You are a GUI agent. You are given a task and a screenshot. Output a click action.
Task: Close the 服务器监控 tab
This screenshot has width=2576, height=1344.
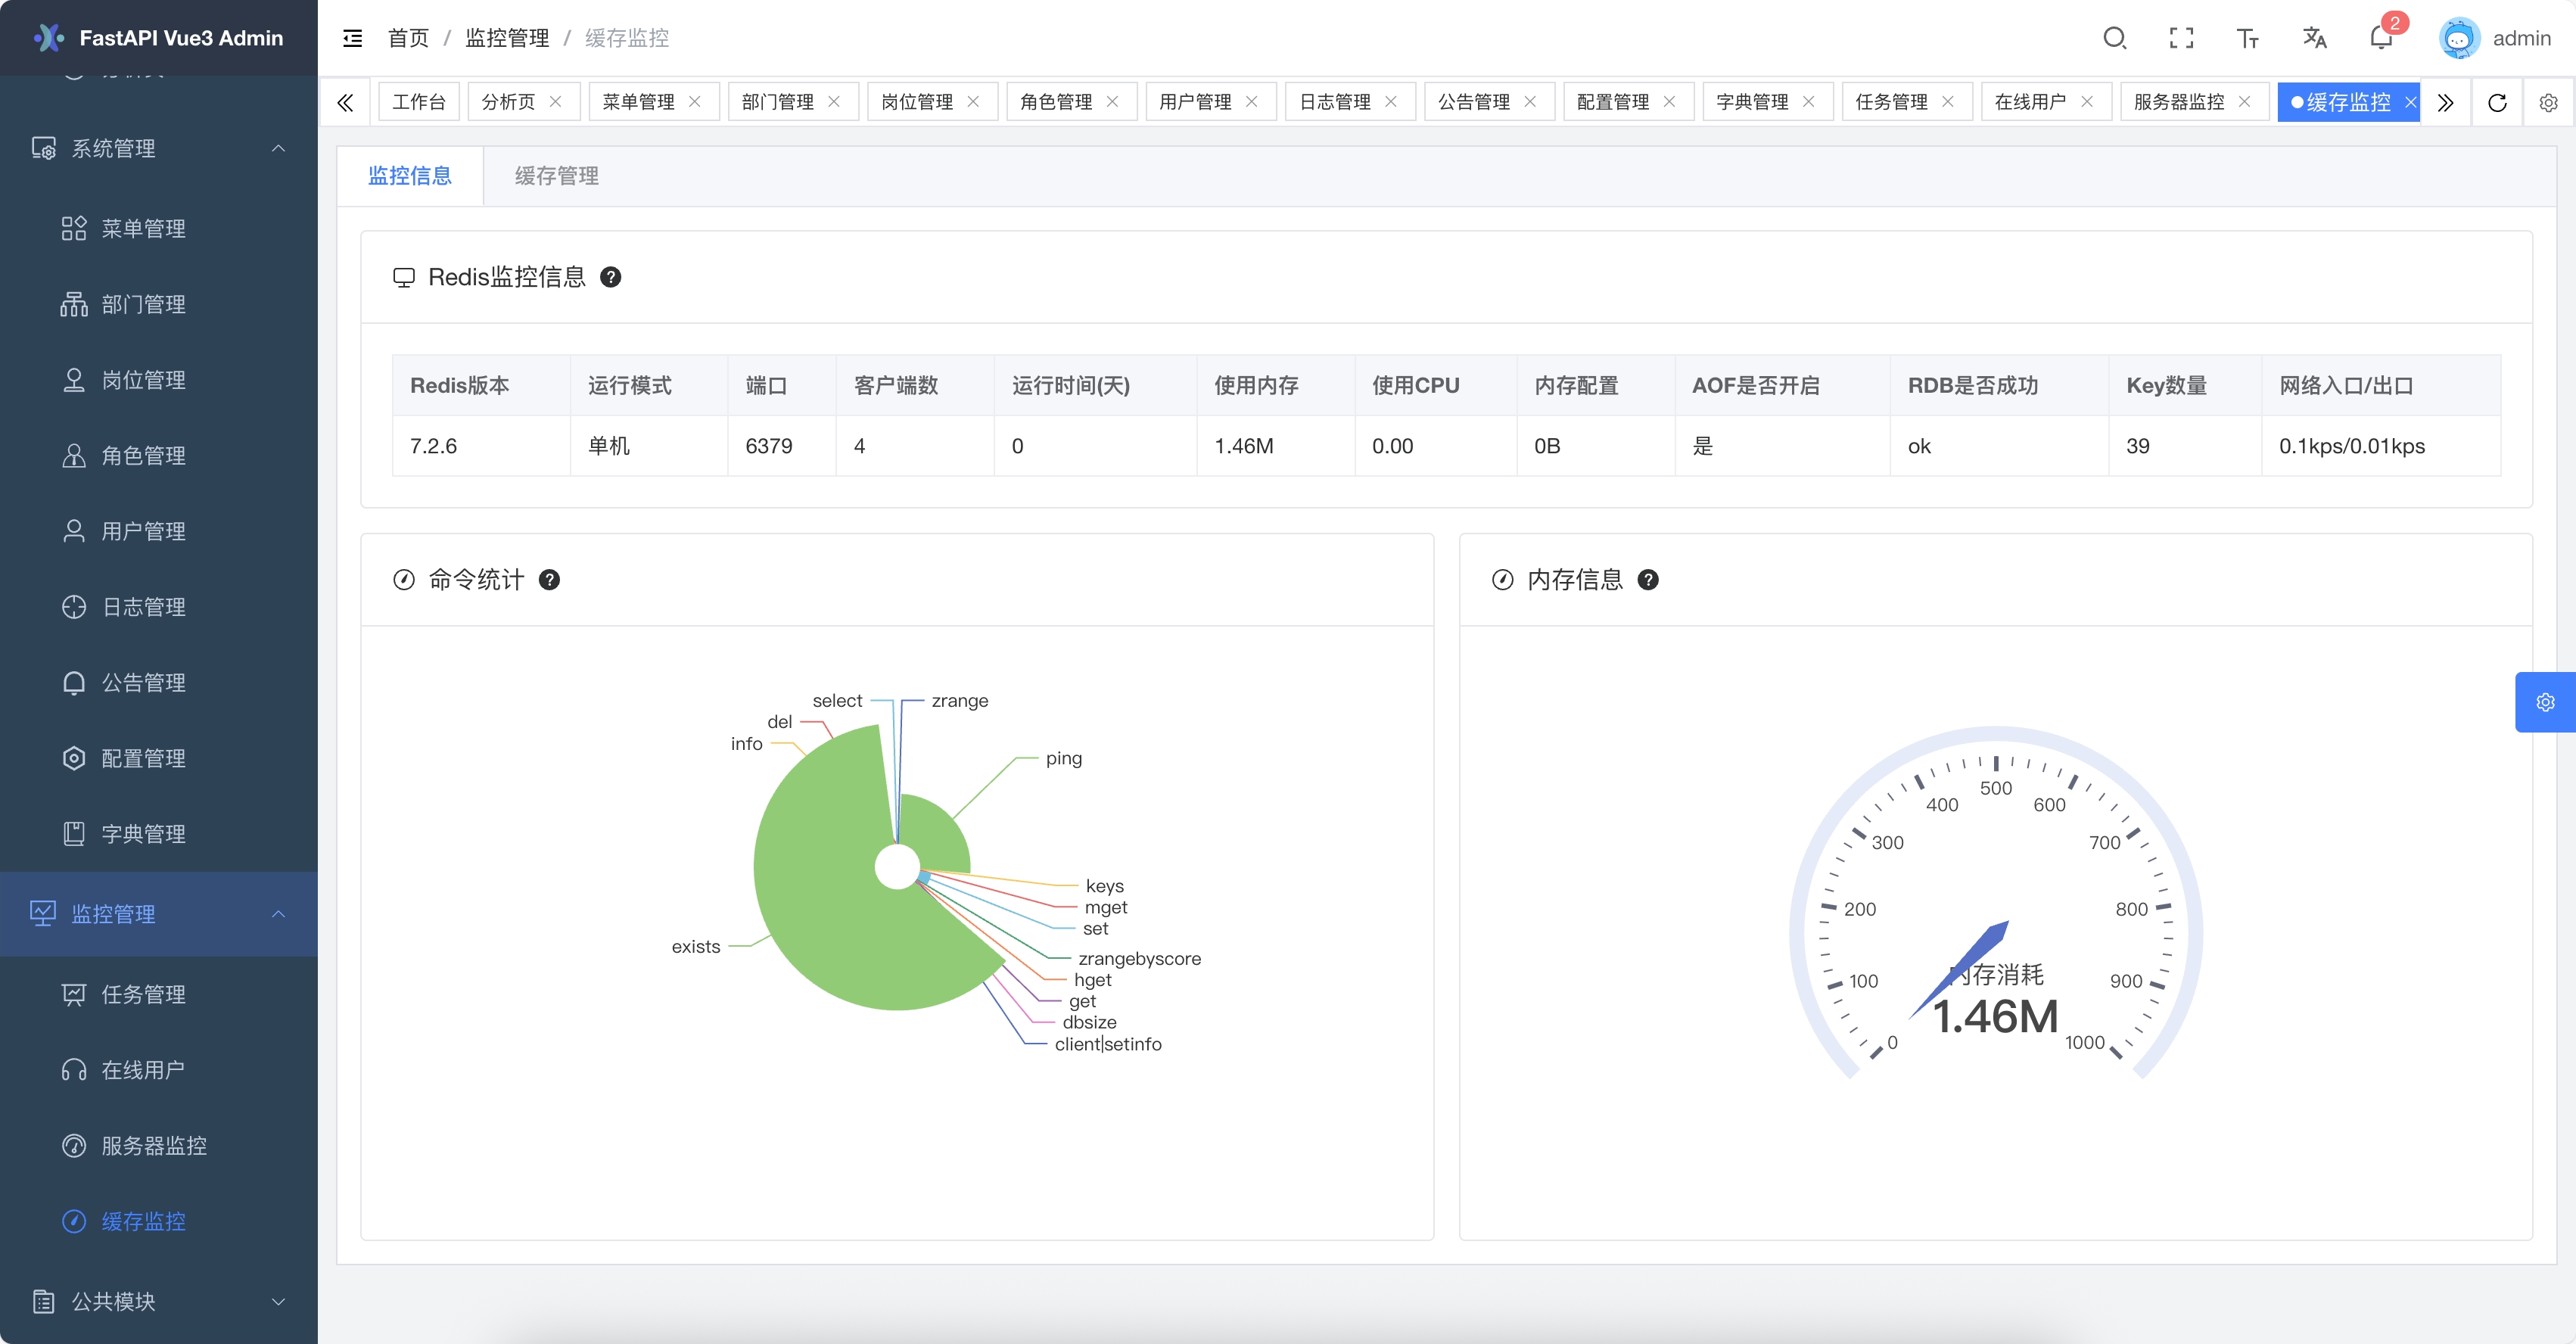(x=2245, y=102)
